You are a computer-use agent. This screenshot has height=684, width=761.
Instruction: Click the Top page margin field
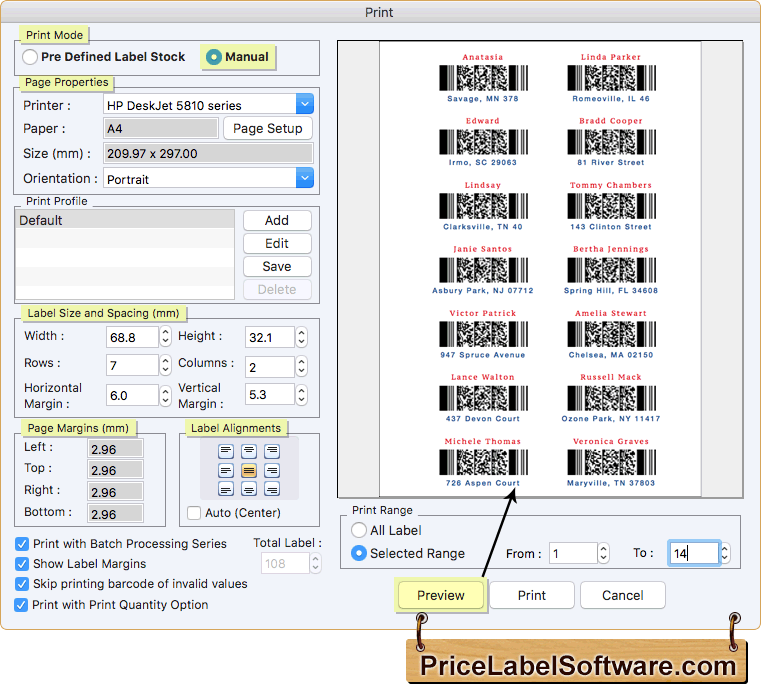(x=115, y=469)
